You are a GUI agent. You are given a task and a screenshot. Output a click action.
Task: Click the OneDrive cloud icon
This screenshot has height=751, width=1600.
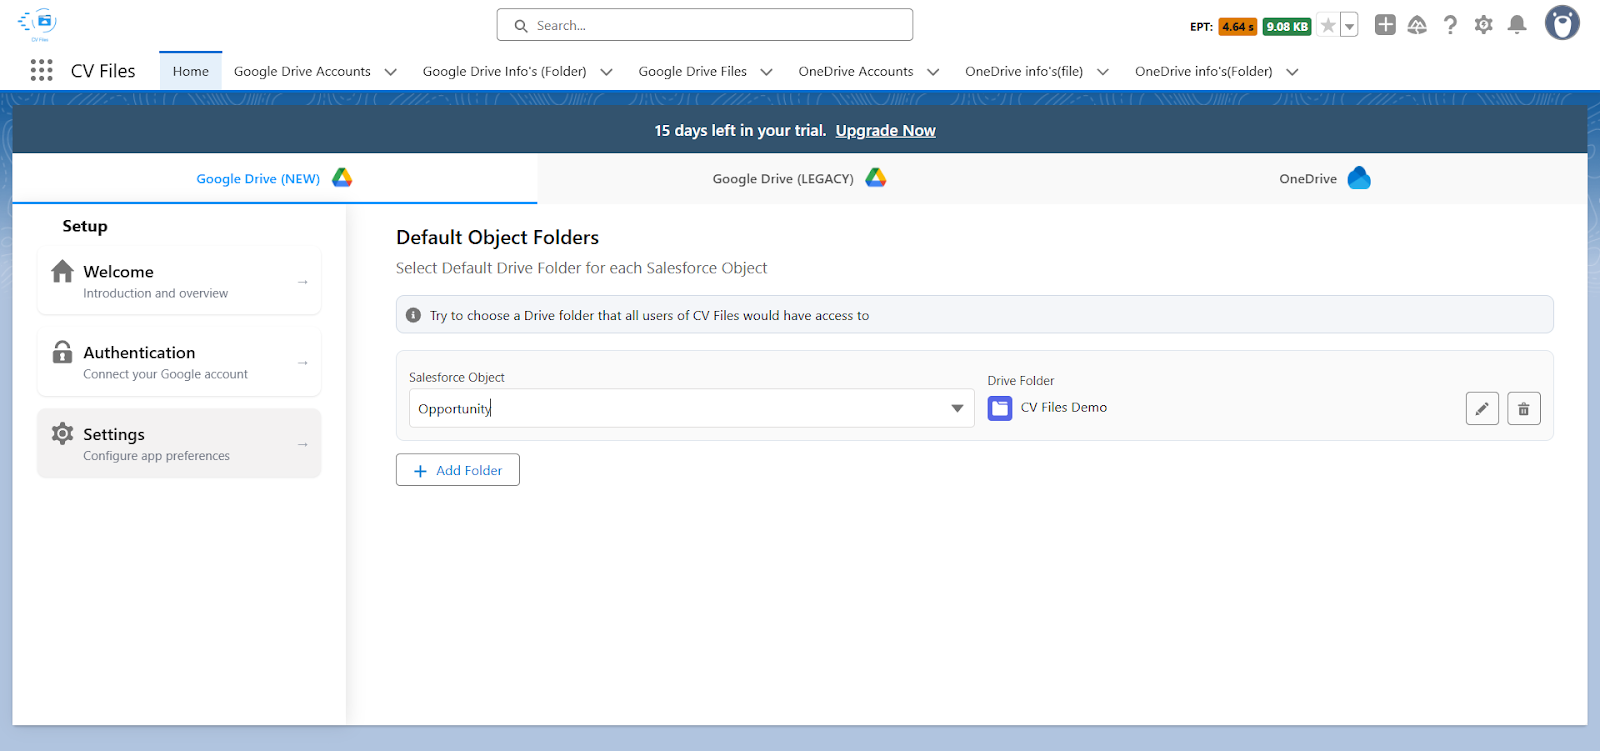point(1359,178)
